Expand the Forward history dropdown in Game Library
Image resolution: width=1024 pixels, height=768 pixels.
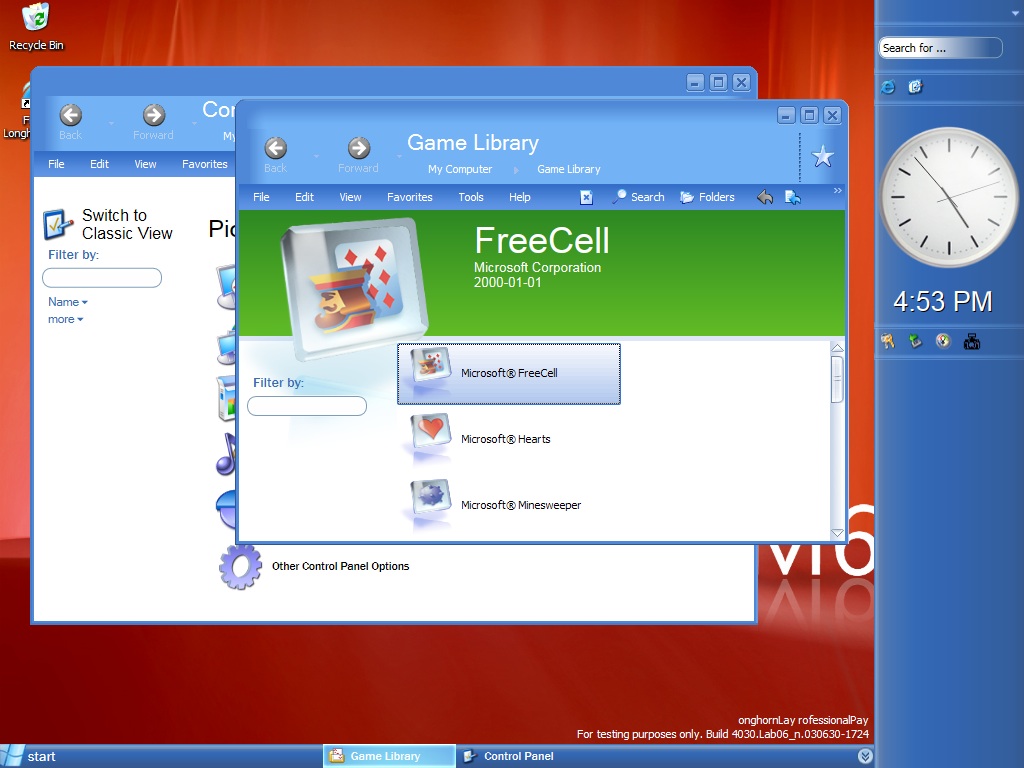400,156
